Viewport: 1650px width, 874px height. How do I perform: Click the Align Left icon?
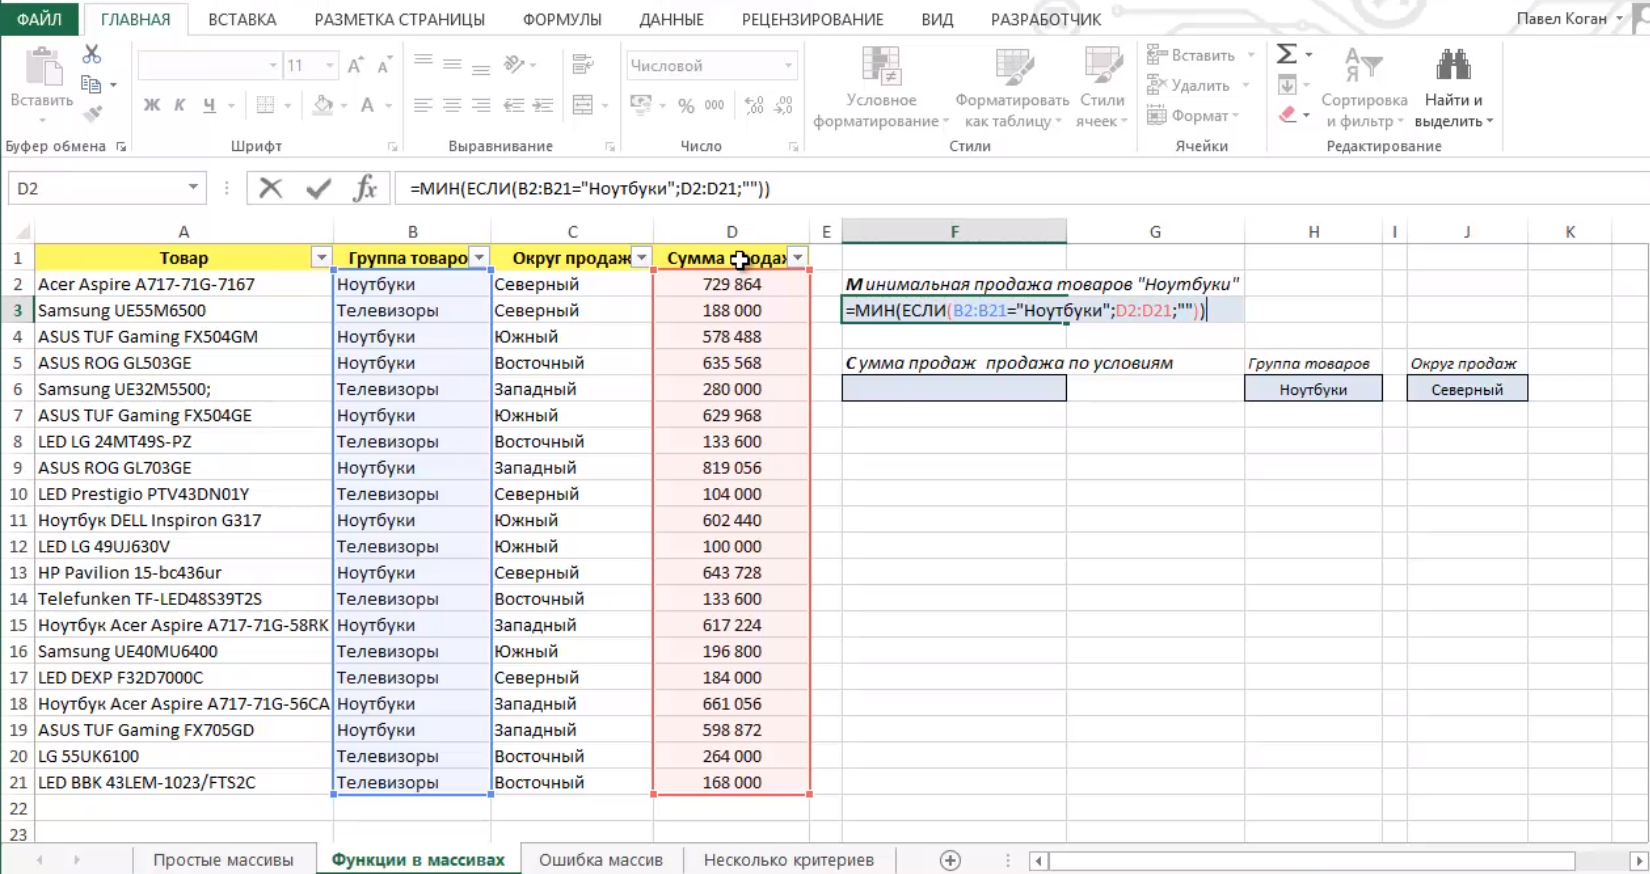point(423,105)
